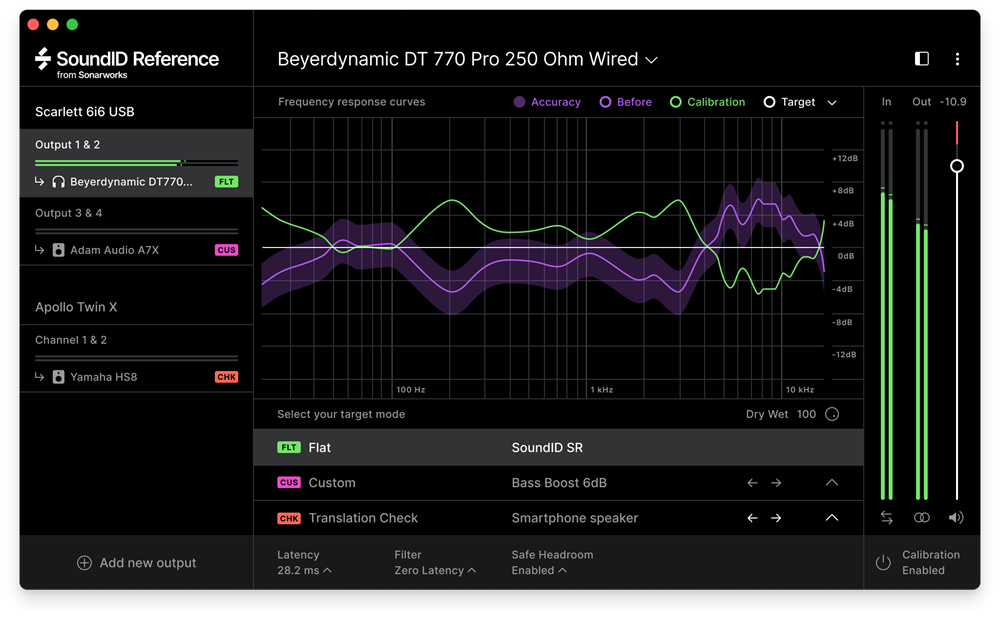
Task: Expand the Translation Check chevron
Action: tap(832, 518)
